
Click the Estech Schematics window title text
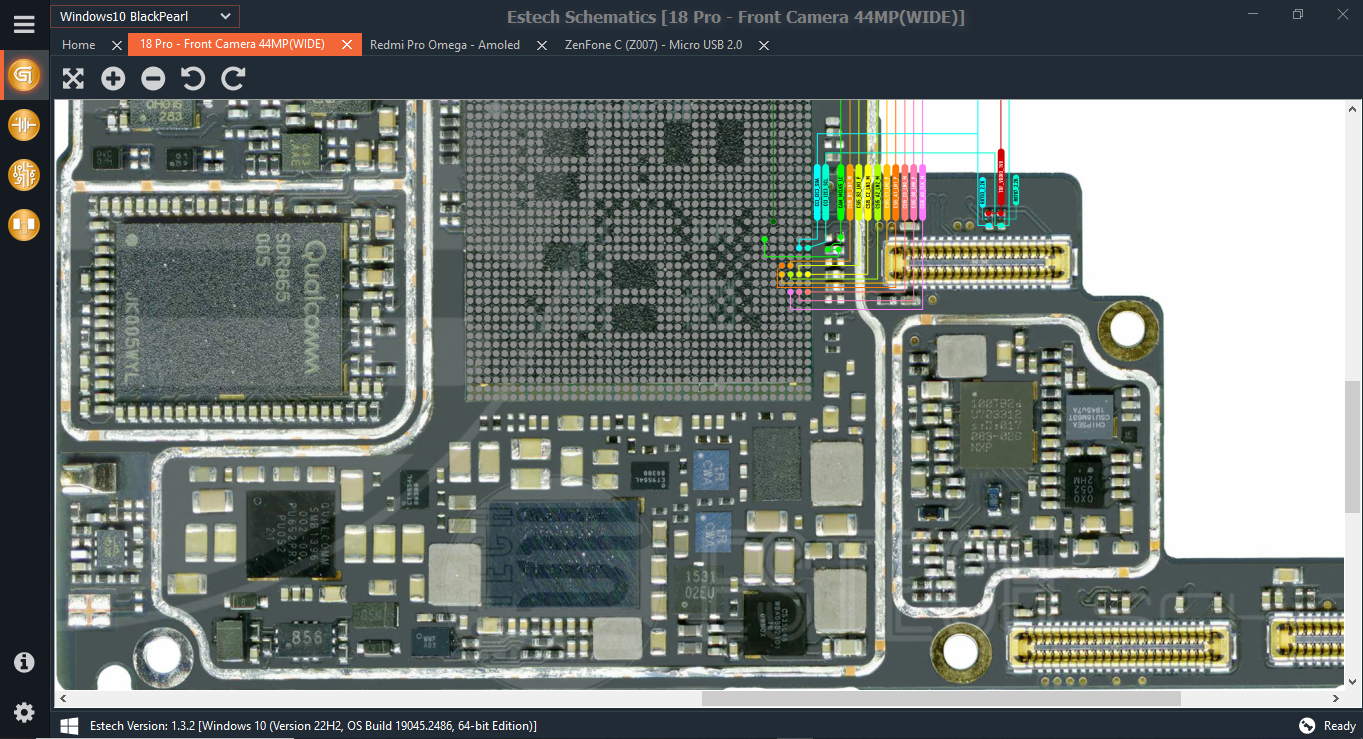point(736,17)
